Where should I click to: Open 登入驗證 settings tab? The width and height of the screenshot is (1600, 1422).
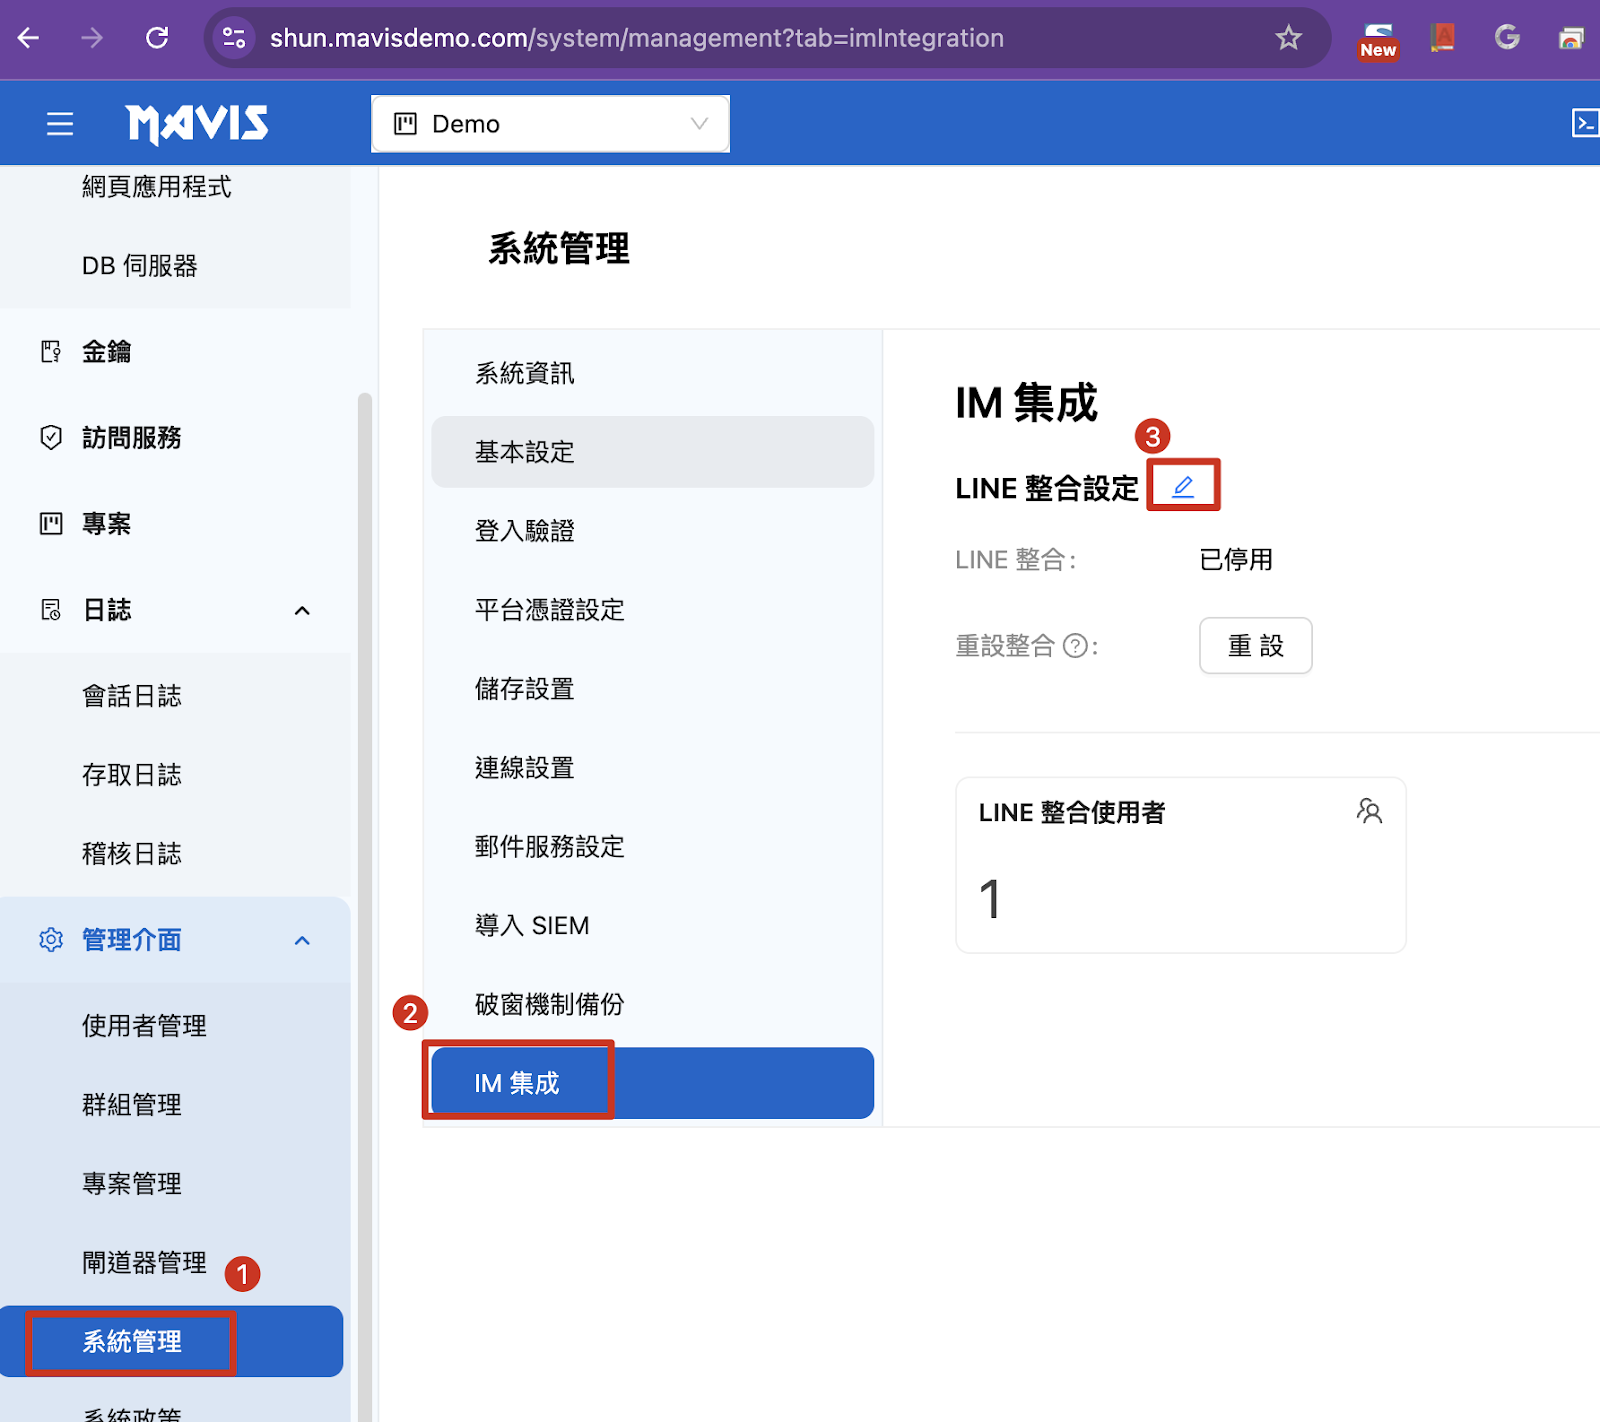coord(652,531)
